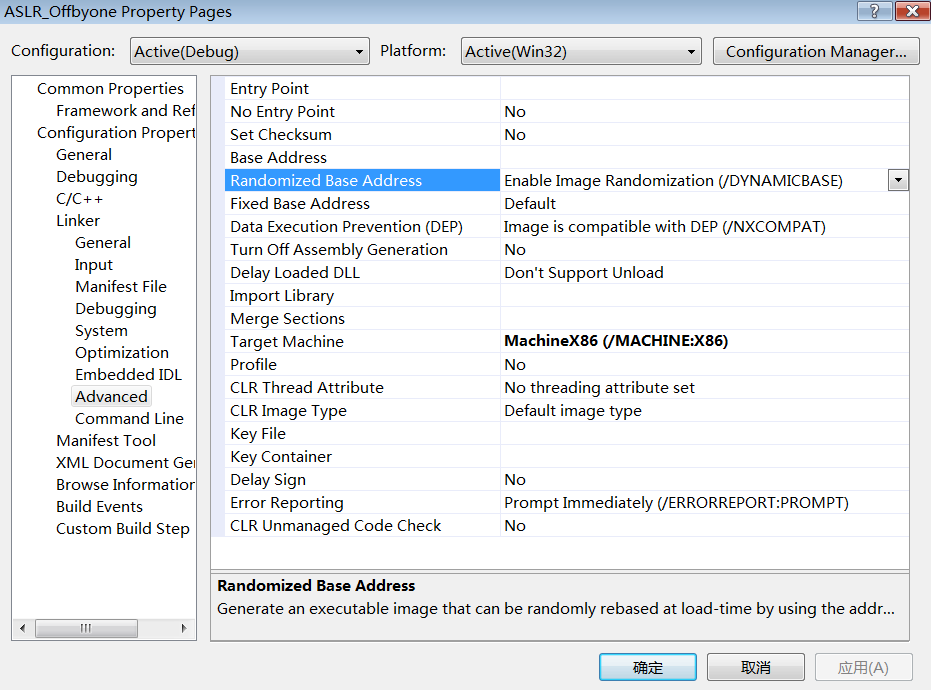This screenshot has height=690, width=931.
Task: Select Manifest Tool tree item
Action: click(106, 441)
